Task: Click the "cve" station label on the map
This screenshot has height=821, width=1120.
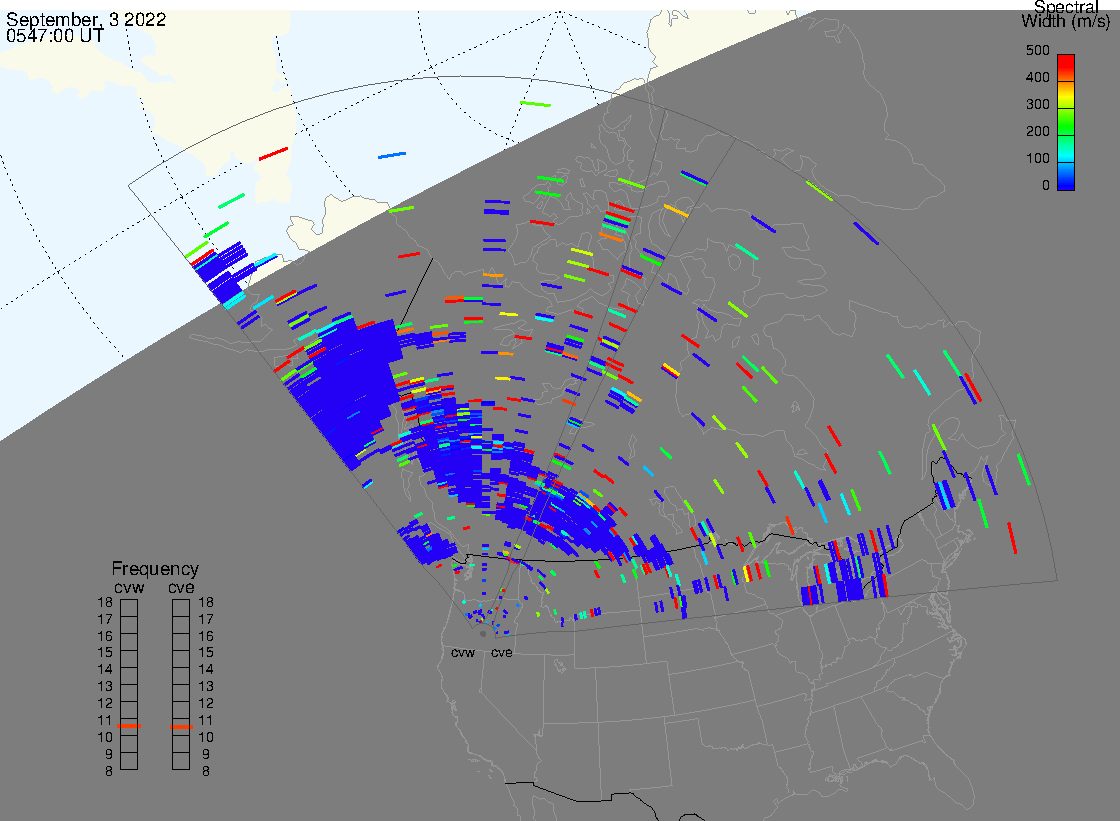Action: (501, 652)
